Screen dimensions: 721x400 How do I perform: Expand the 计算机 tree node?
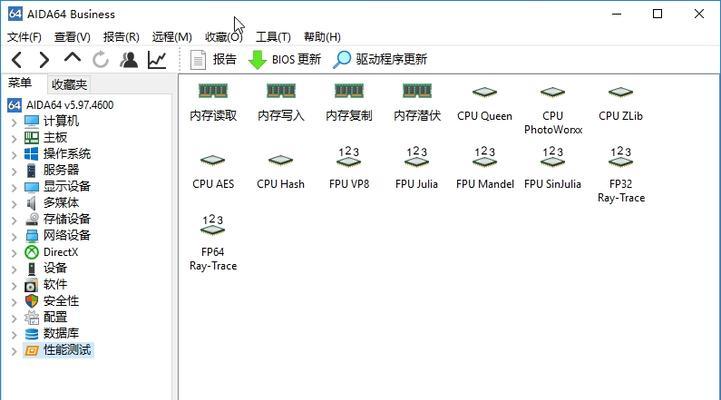point(13,122)
